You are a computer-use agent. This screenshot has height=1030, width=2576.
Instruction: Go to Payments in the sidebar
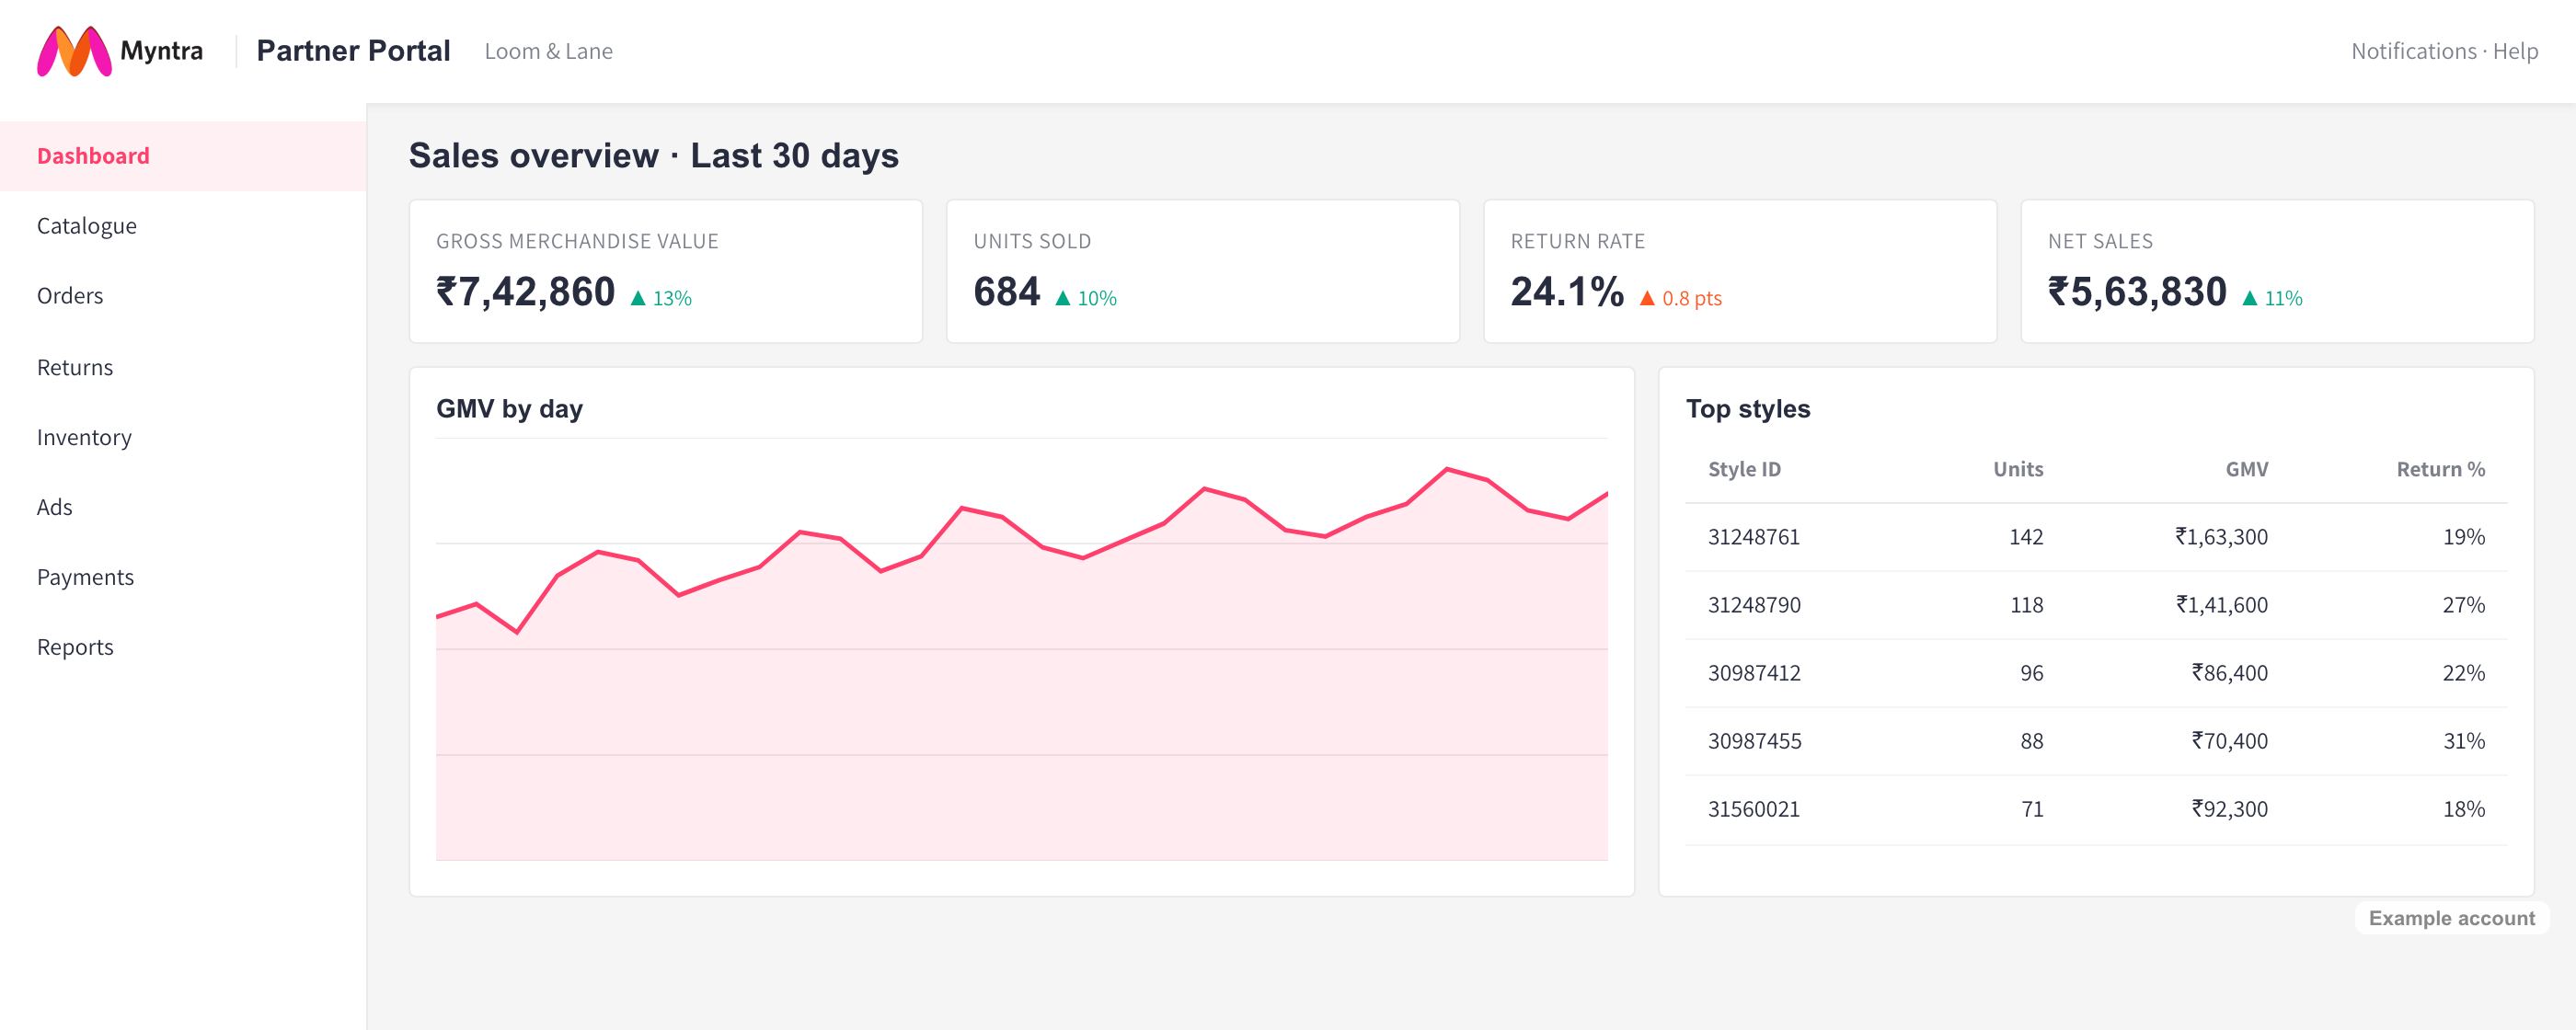click(x=183, y=577)
